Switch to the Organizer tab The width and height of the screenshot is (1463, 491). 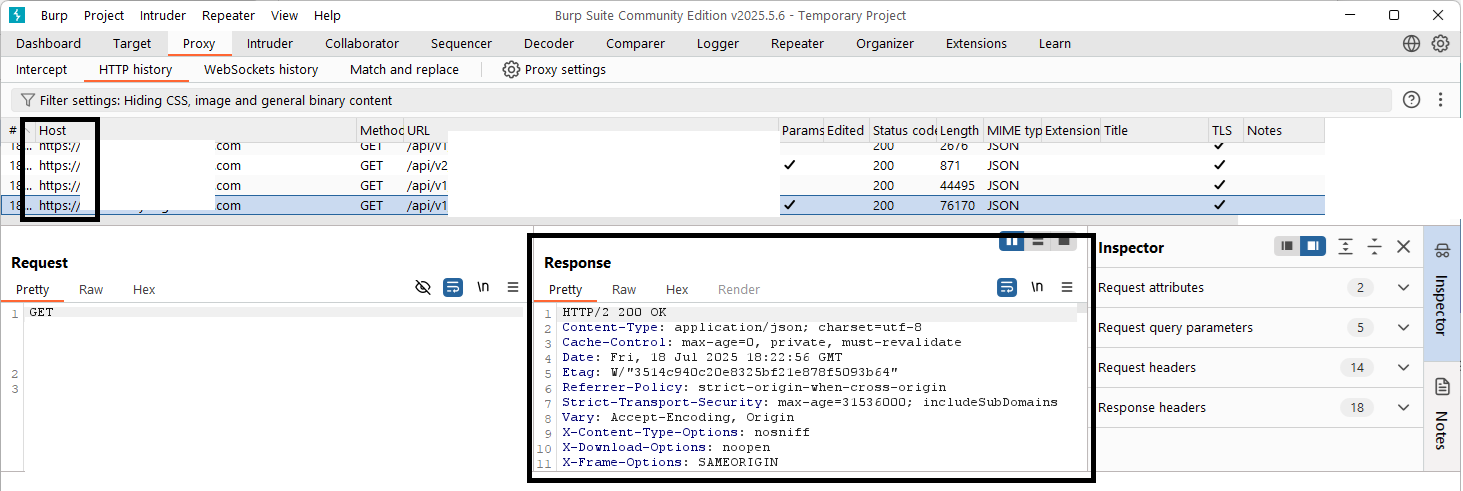coord(885,43)
